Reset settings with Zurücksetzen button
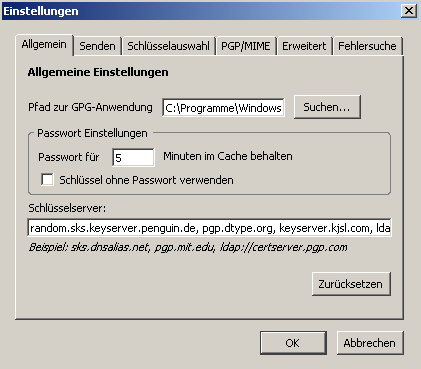Screen dimensions: 421x369 (351, 284)
